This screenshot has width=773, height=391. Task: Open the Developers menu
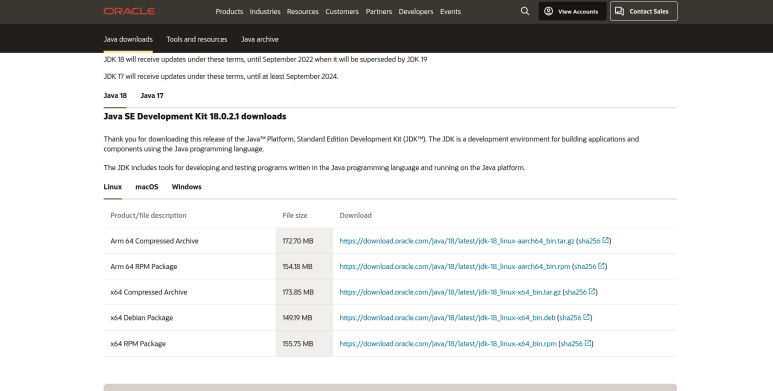point(416,11)
